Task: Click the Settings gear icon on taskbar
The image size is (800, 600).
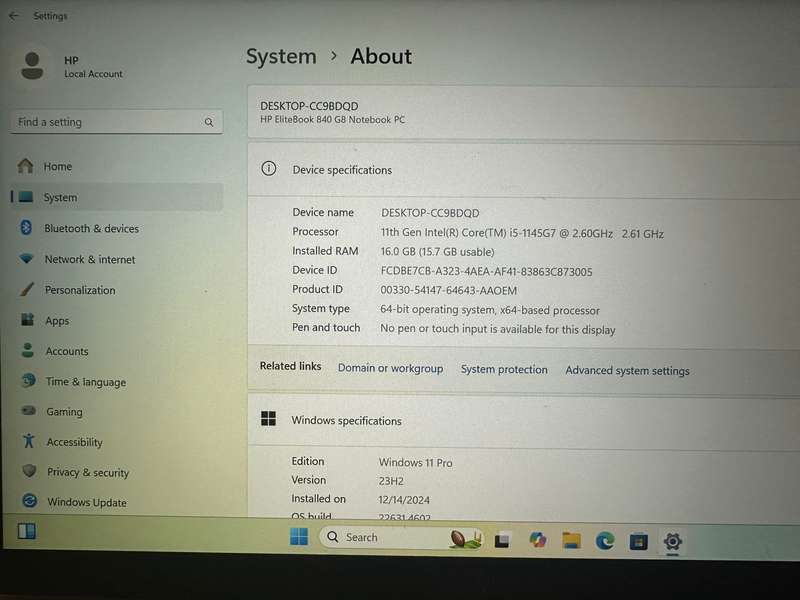Action: click(x=672, y=541)
